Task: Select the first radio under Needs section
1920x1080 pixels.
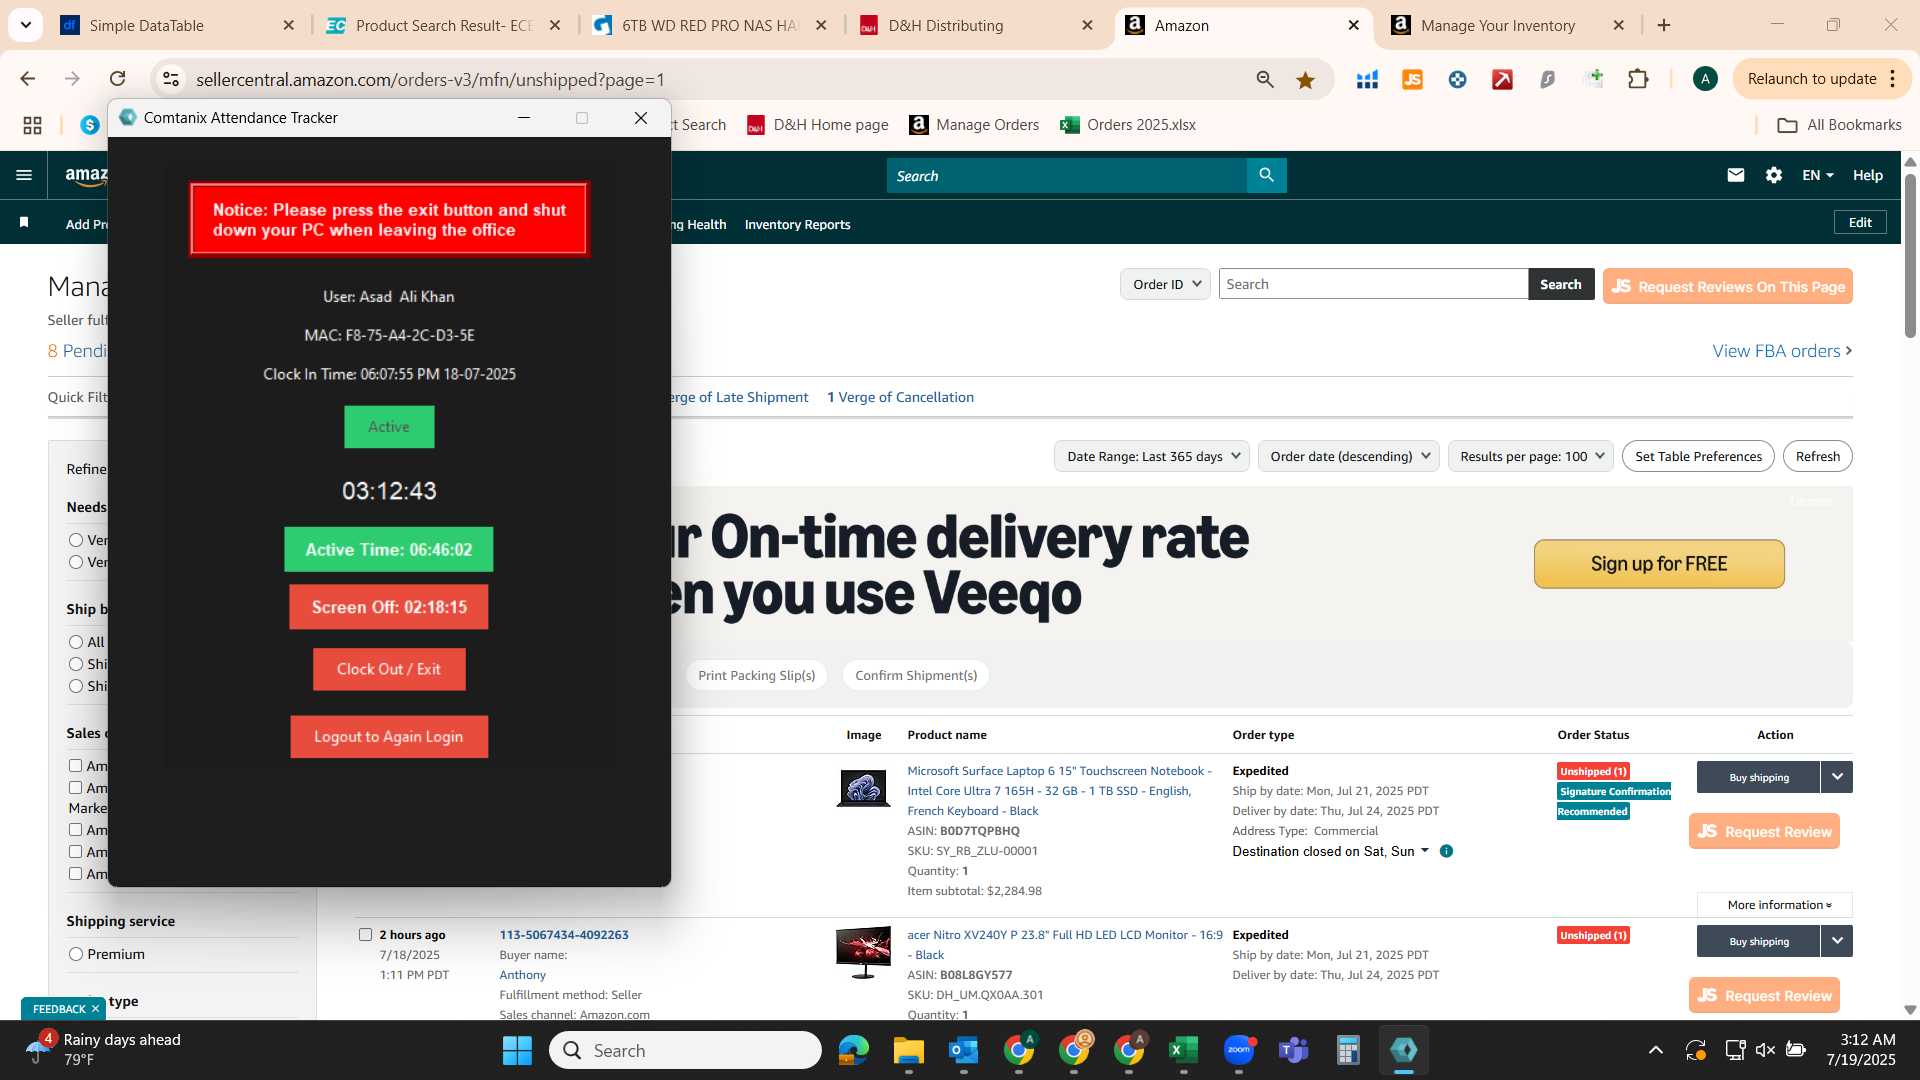Action: click(x=76, y=540)
